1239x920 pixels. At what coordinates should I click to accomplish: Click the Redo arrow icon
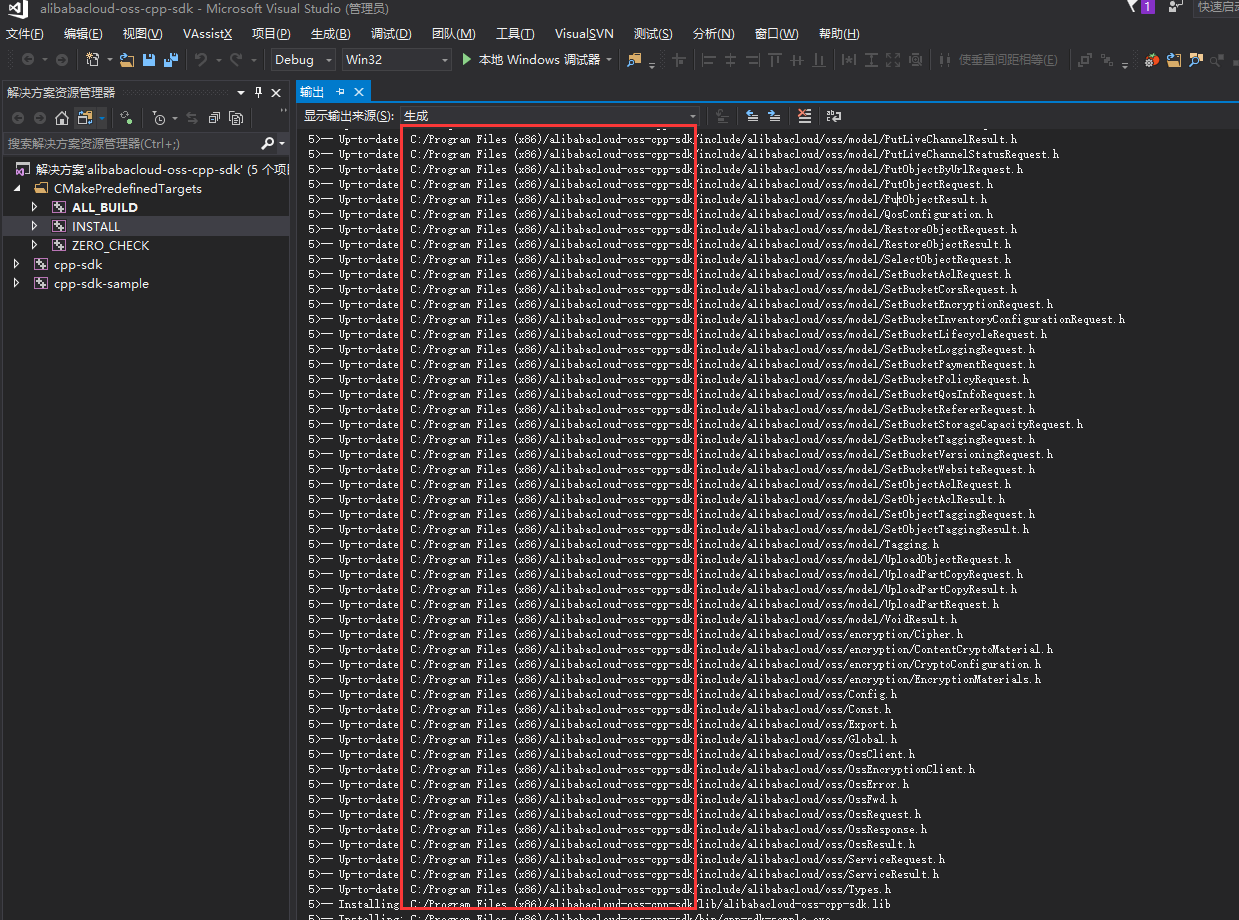[237, 60]
